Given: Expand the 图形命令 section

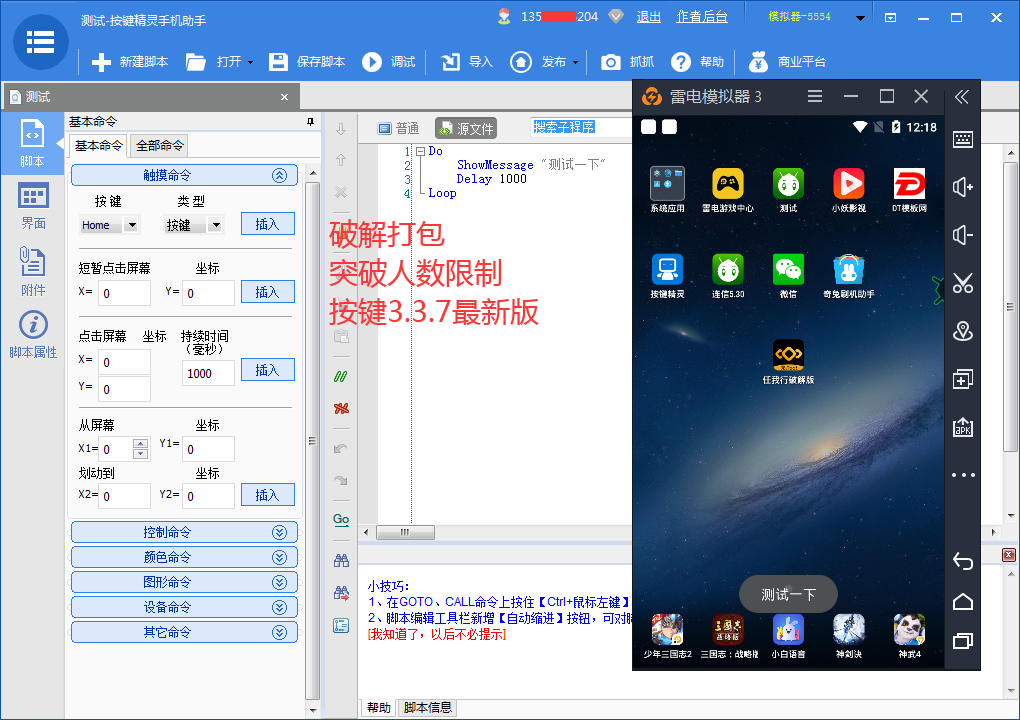Looking at the screenshot, I should 279,581.
